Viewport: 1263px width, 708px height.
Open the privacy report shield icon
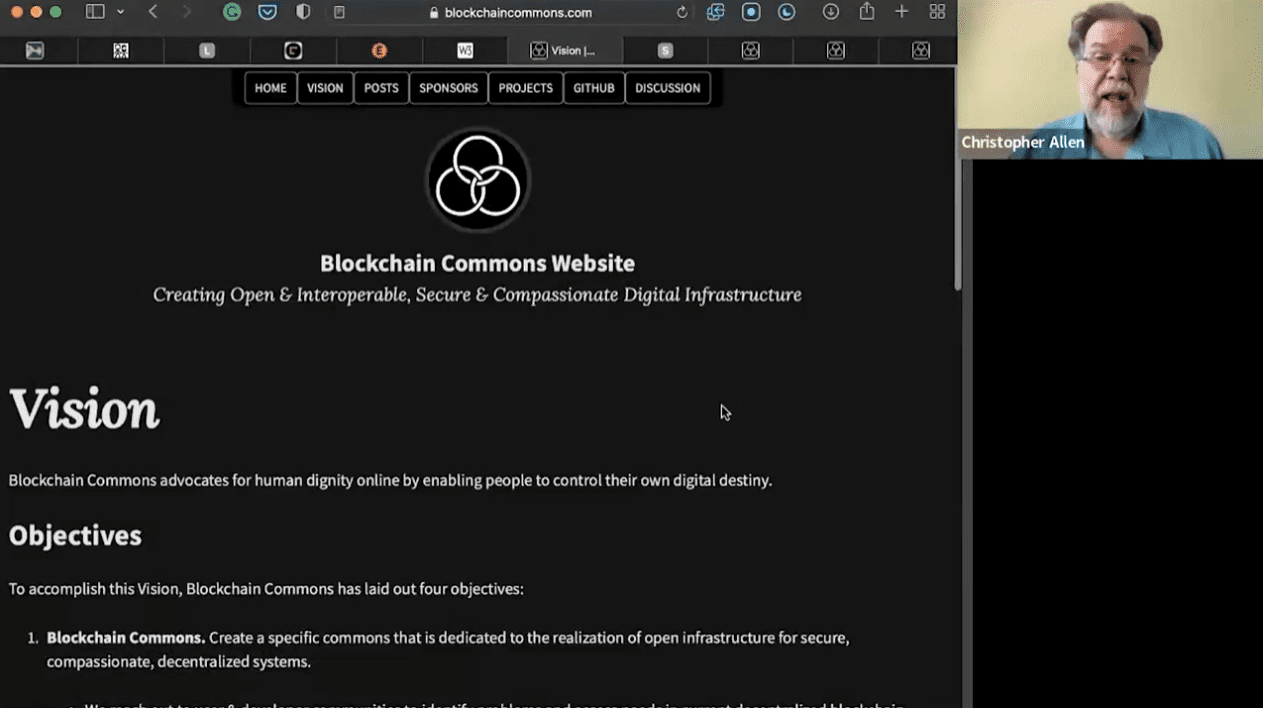point(303,12)
